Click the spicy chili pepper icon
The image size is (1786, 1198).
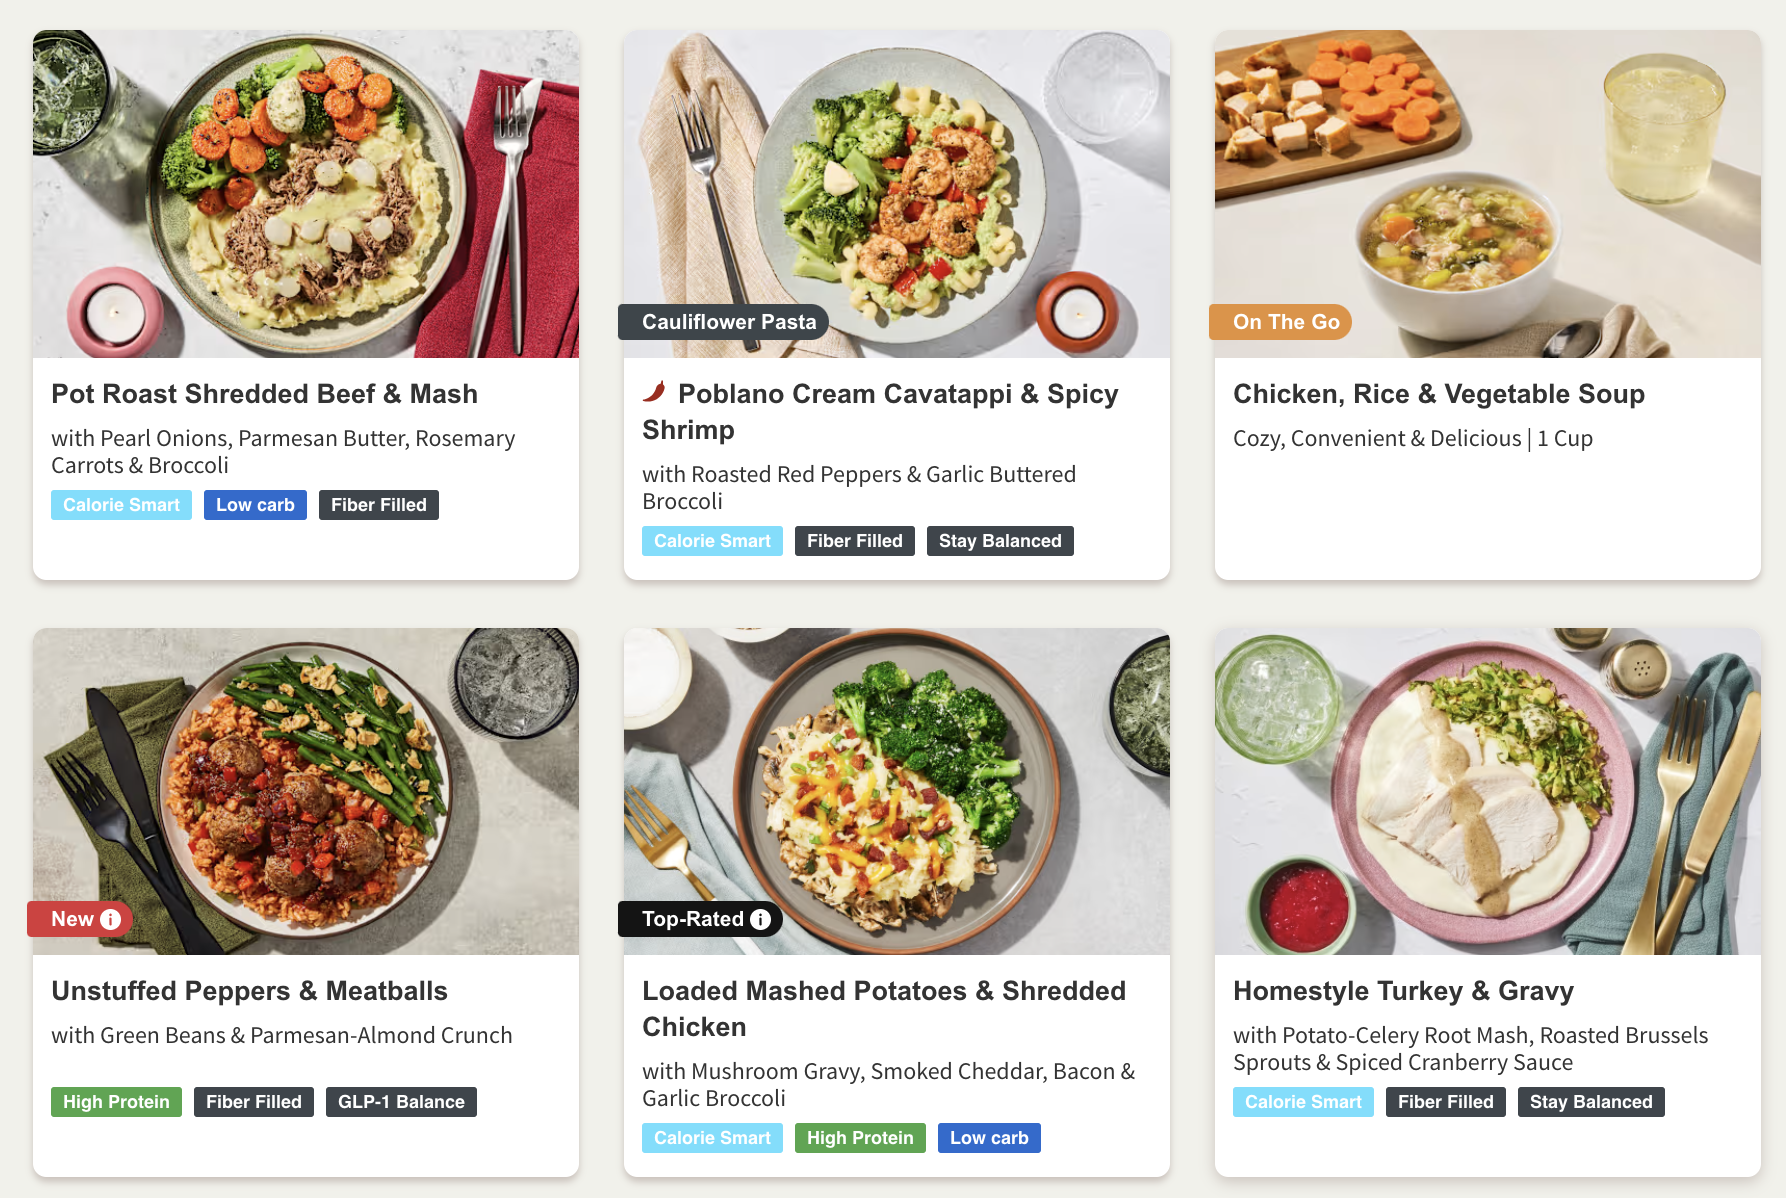pyautogui.click(x=655, y=392)
